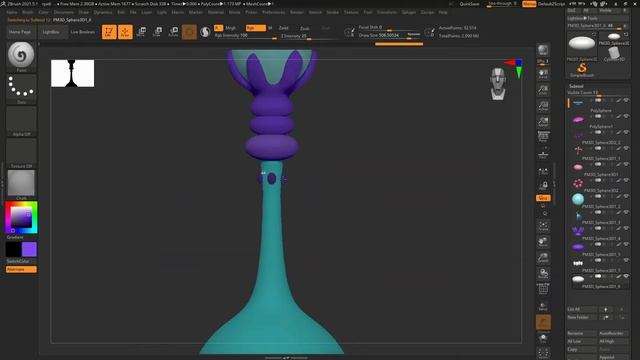Click the QuickSave button
The height and width of the screenshot is (360, 640).
click(x=469, y=4)
